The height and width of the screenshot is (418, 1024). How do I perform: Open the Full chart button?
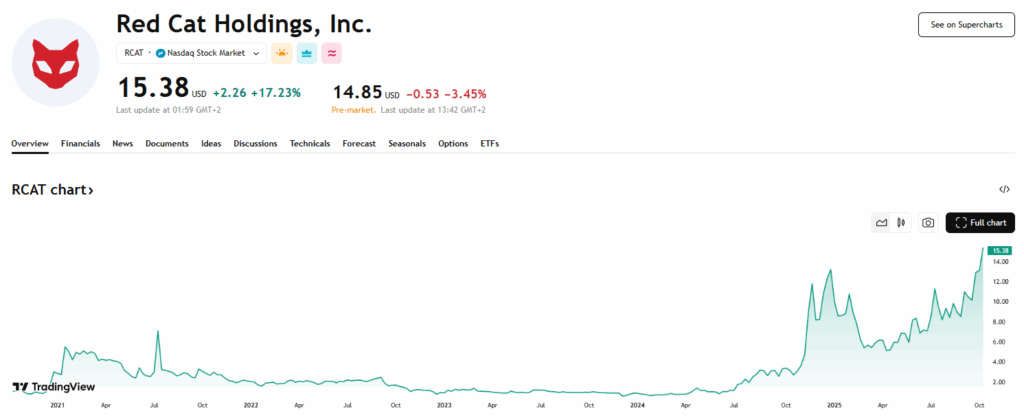980,222
